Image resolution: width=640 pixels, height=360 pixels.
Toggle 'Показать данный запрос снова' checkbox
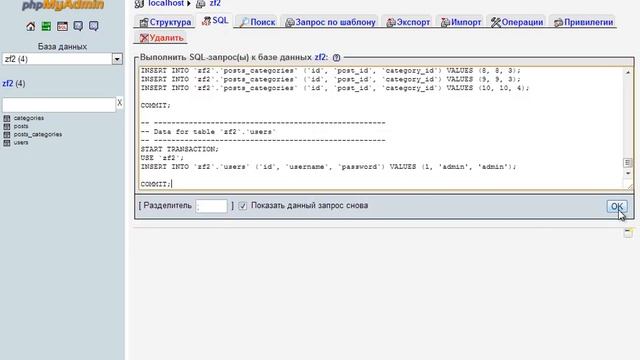(243, 206)
